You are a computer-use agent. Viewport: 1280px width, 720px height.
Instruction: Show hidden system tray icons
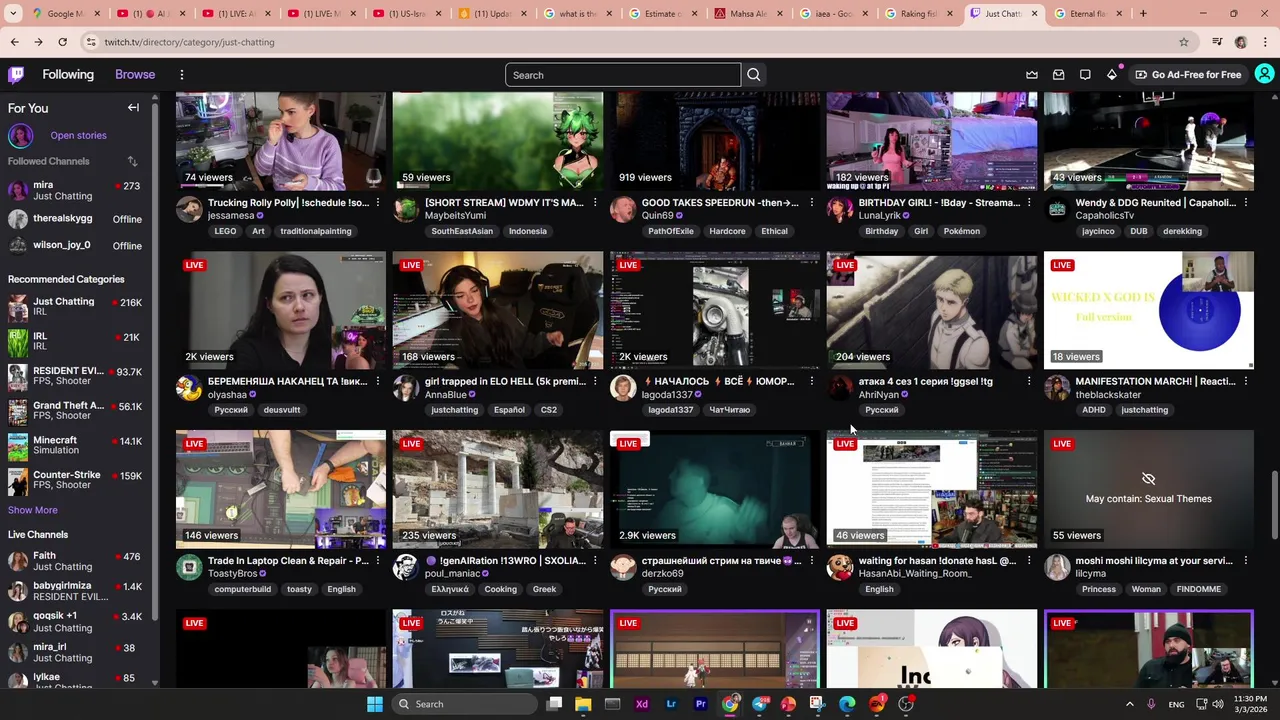click(1130, 704)
